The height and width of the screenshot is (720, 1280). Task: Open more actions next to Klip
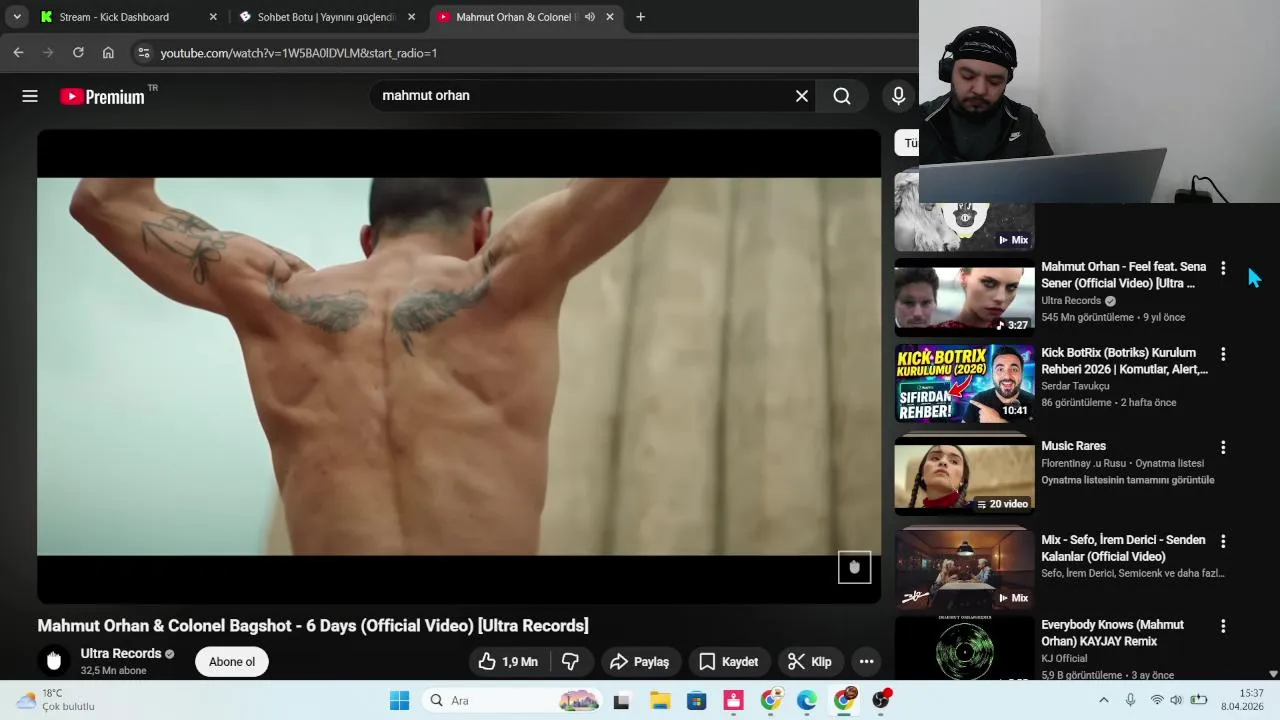point(866,661)
